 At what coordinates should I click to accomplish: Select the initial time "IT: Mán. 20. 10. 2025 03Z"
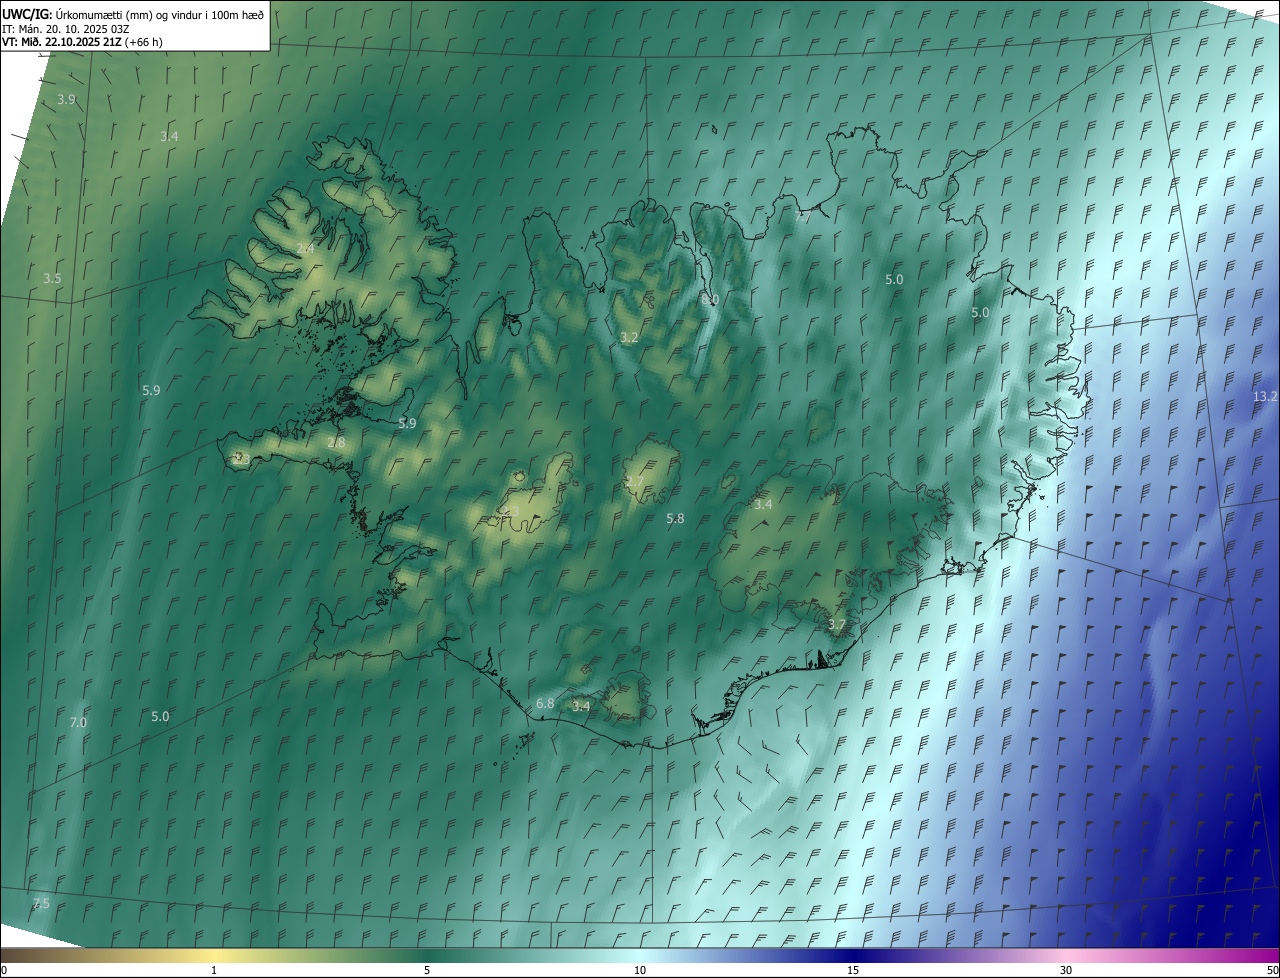coord(67,28)
